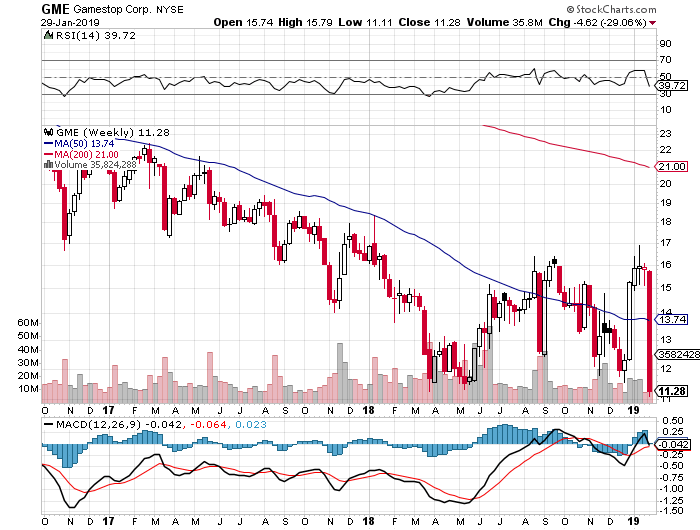Click the 17 year label on MACD axis
Screen dimensions: 700x530
(x=108, y=521)
